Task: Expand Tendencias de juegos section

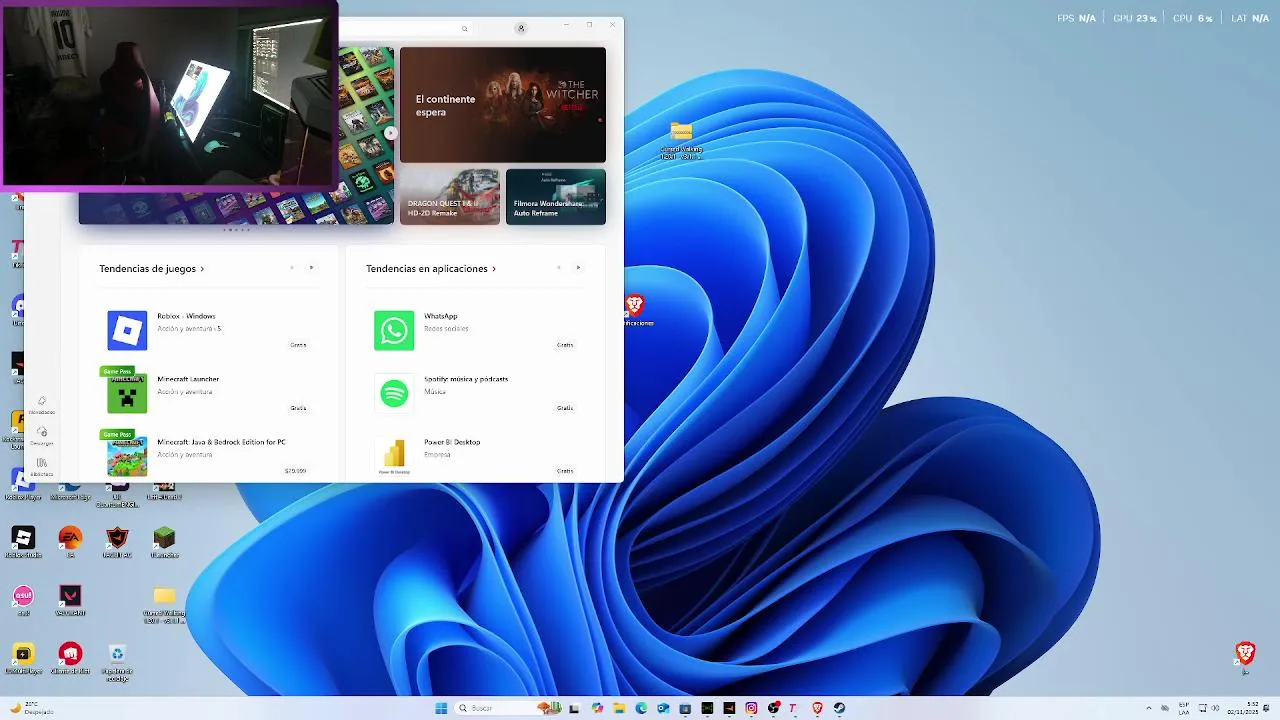Action: (x=152, y=268)
